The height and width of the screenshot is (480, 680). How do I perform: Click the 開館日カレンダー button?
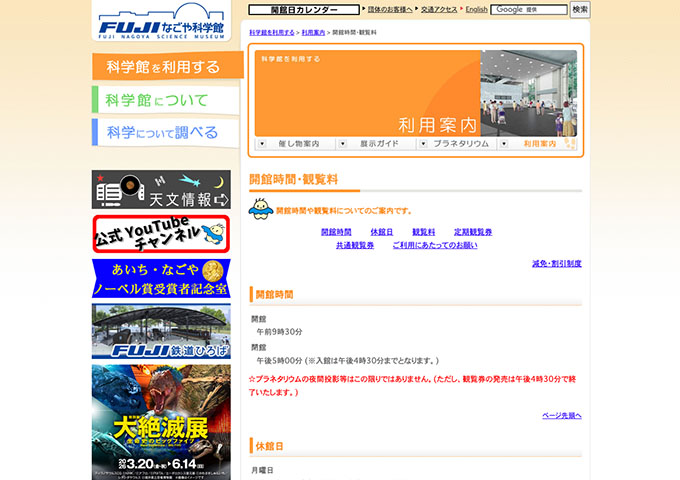click(x=304, y=10)
